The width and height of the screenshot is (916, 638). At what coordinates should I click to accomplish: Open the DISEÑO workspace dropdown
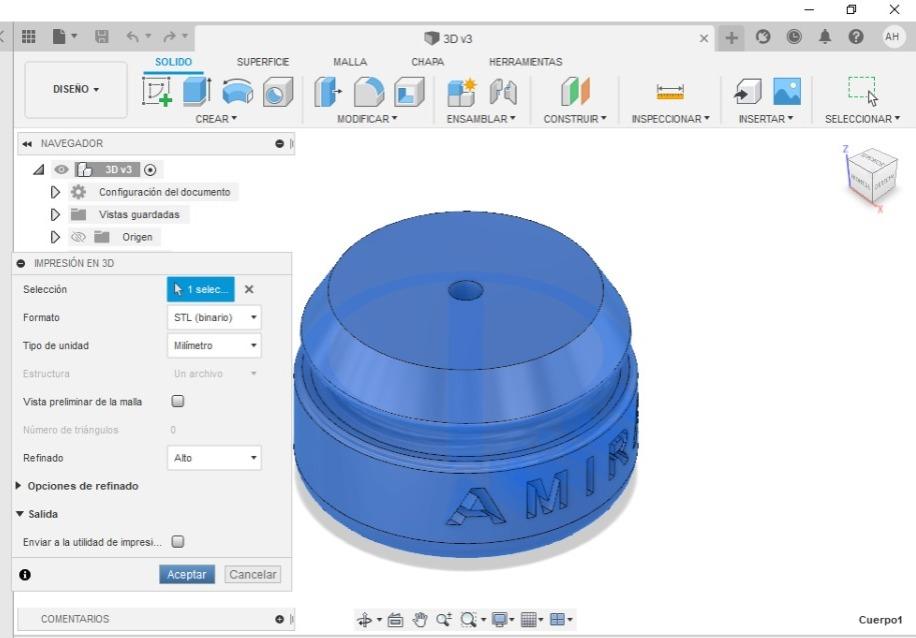pos(76,89)
